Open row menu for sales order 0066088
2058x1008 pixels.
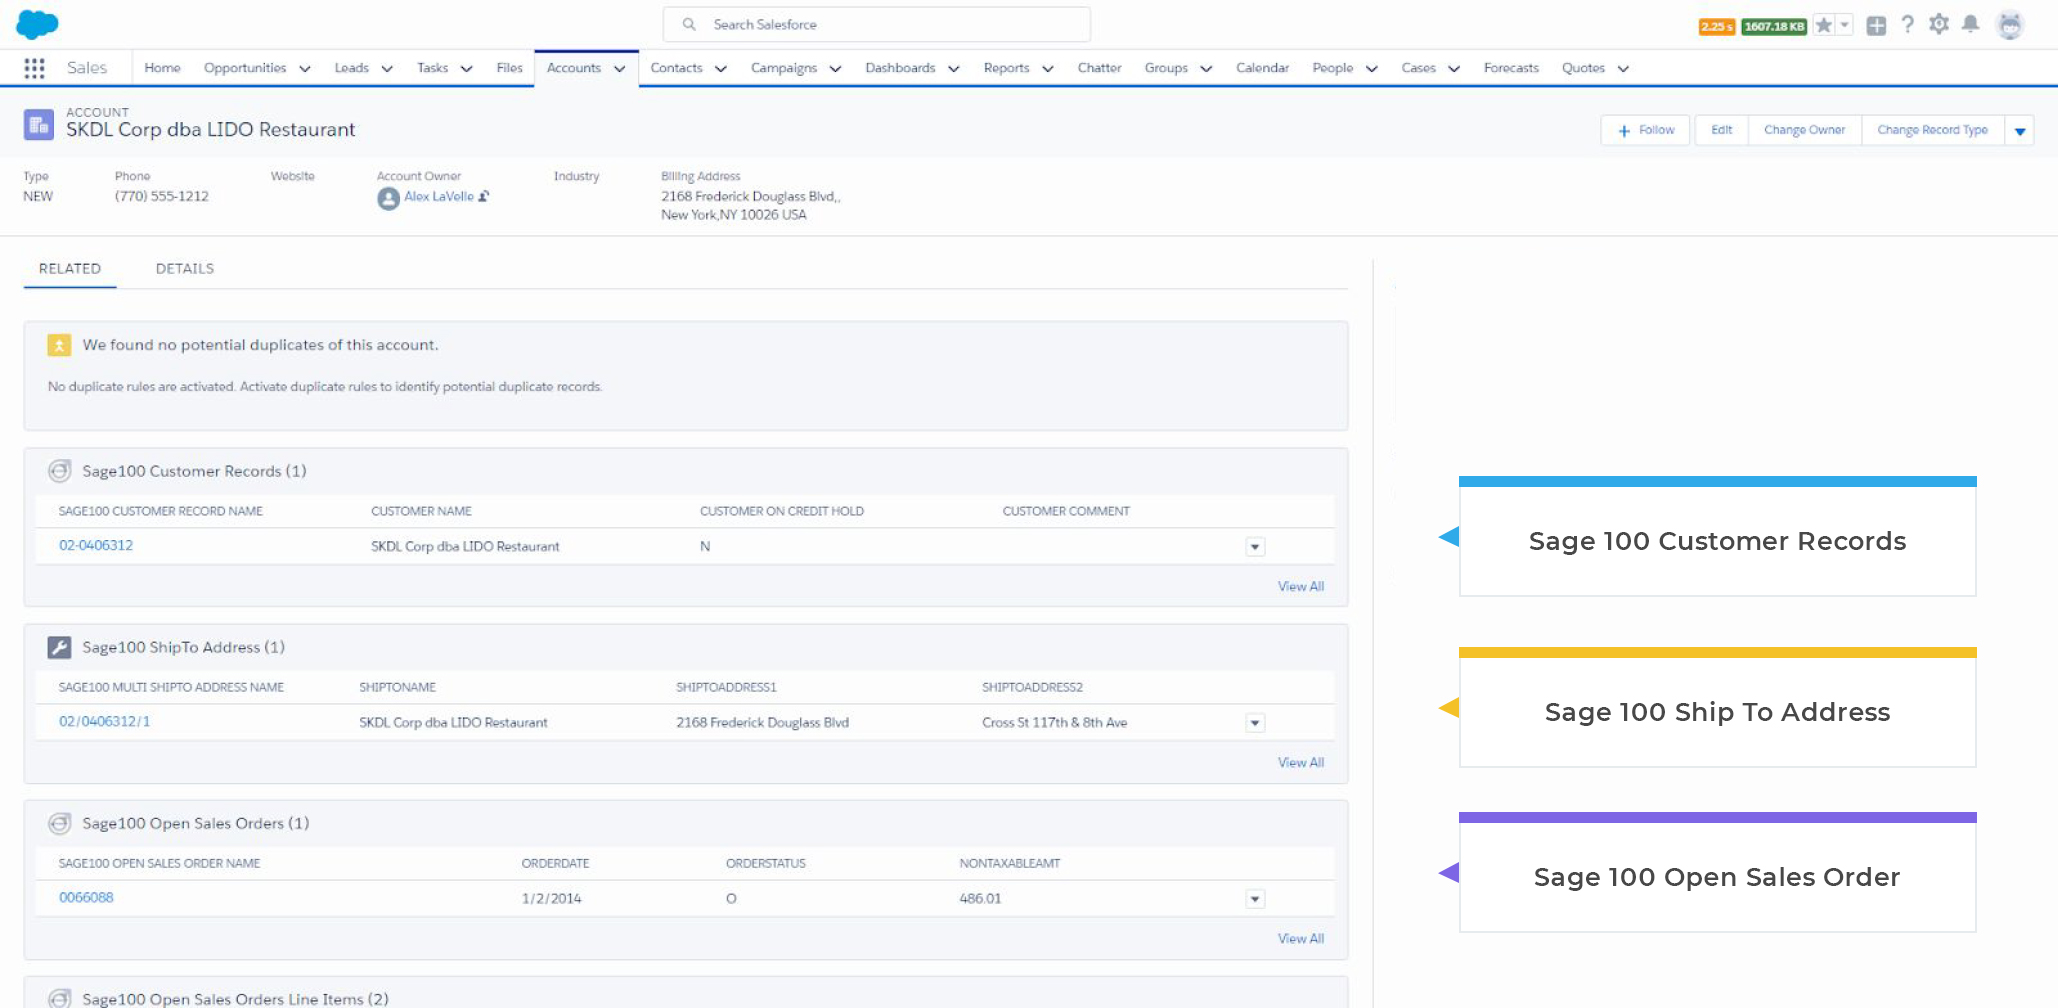coord(1255,899)
